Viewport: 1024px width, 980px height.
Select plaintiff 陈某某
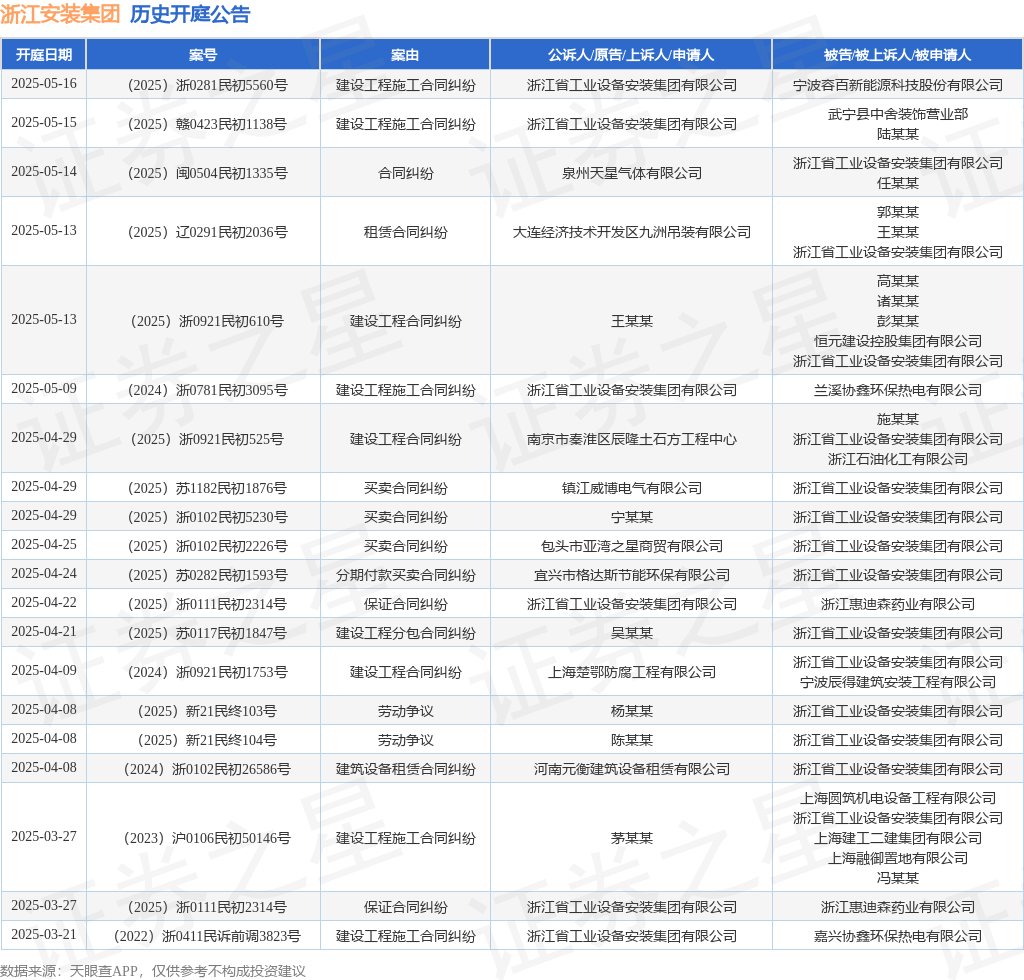[x=632, y=740]
